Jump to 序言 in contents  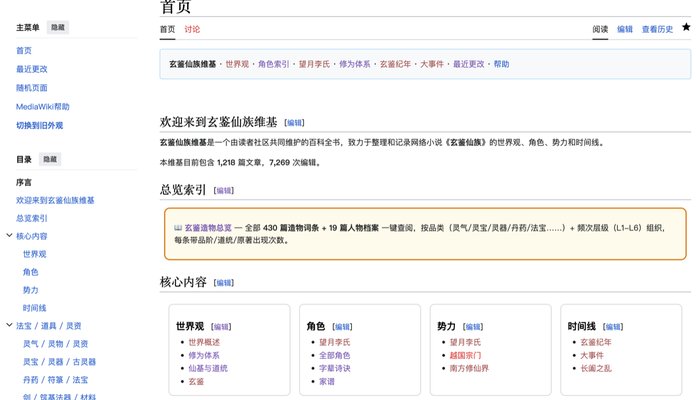click(24, 182)
